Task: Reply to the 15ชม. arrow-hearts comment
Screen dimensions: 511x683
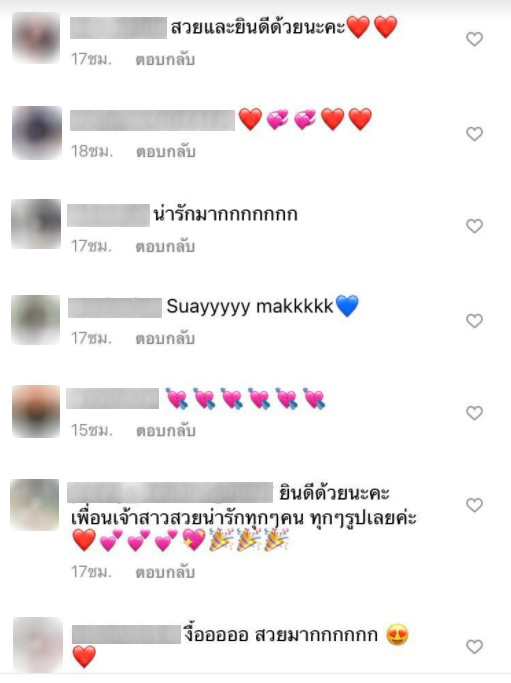Action: 166,431
